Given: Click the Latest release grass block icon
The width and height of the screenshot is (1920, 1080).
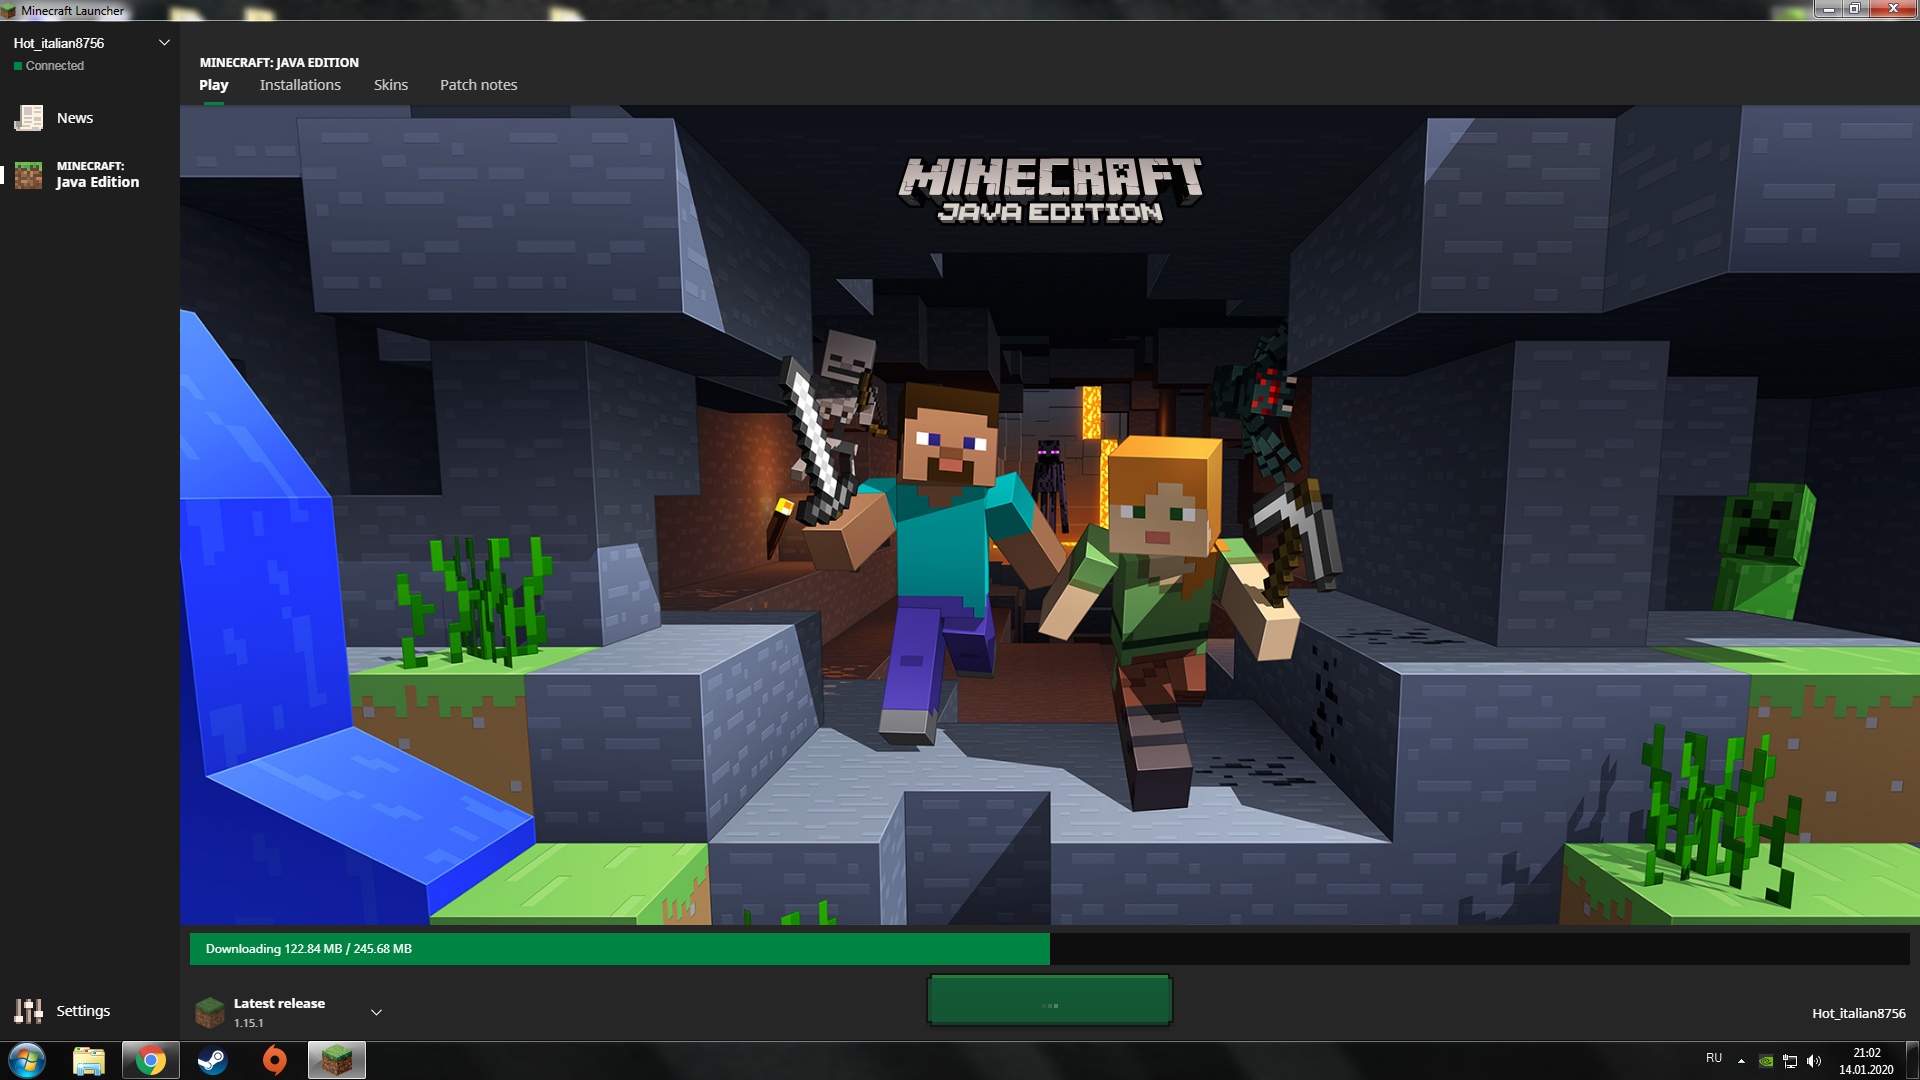Looking at the screenshot, I should (210, 1012).
